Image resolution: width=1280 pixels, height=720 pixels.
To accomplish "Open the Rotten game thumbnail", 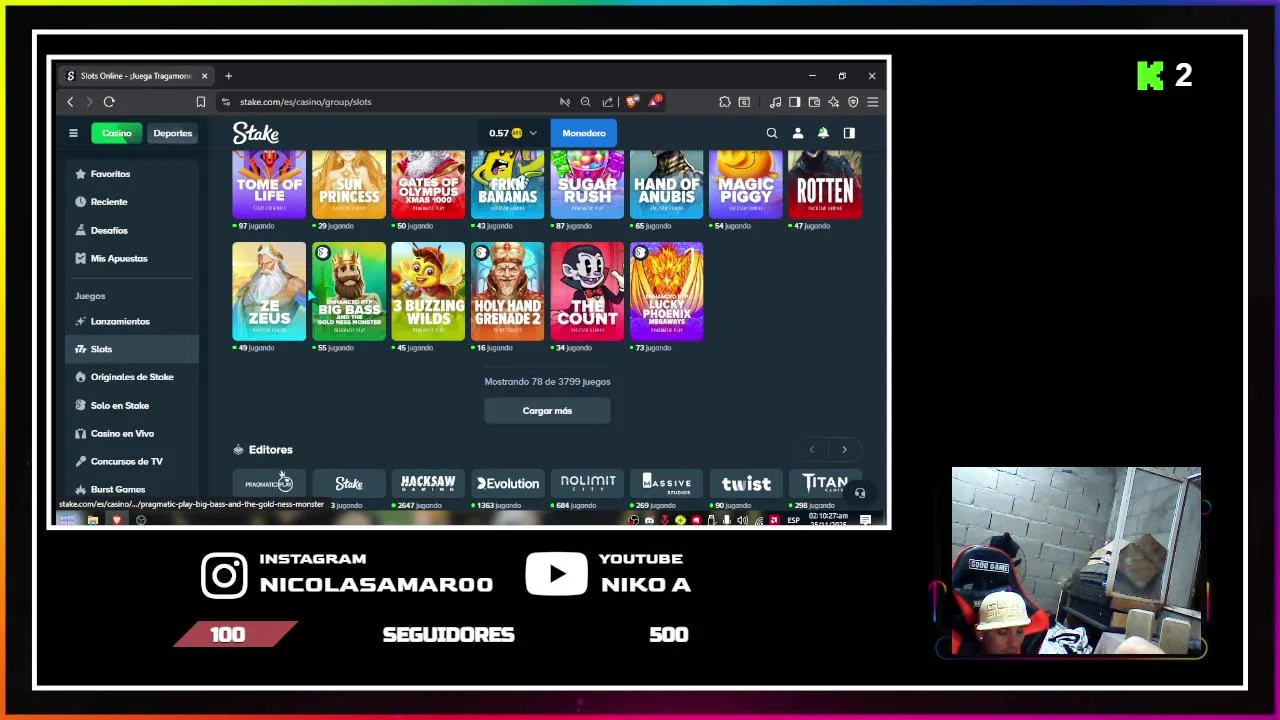I will coord(825,185).
